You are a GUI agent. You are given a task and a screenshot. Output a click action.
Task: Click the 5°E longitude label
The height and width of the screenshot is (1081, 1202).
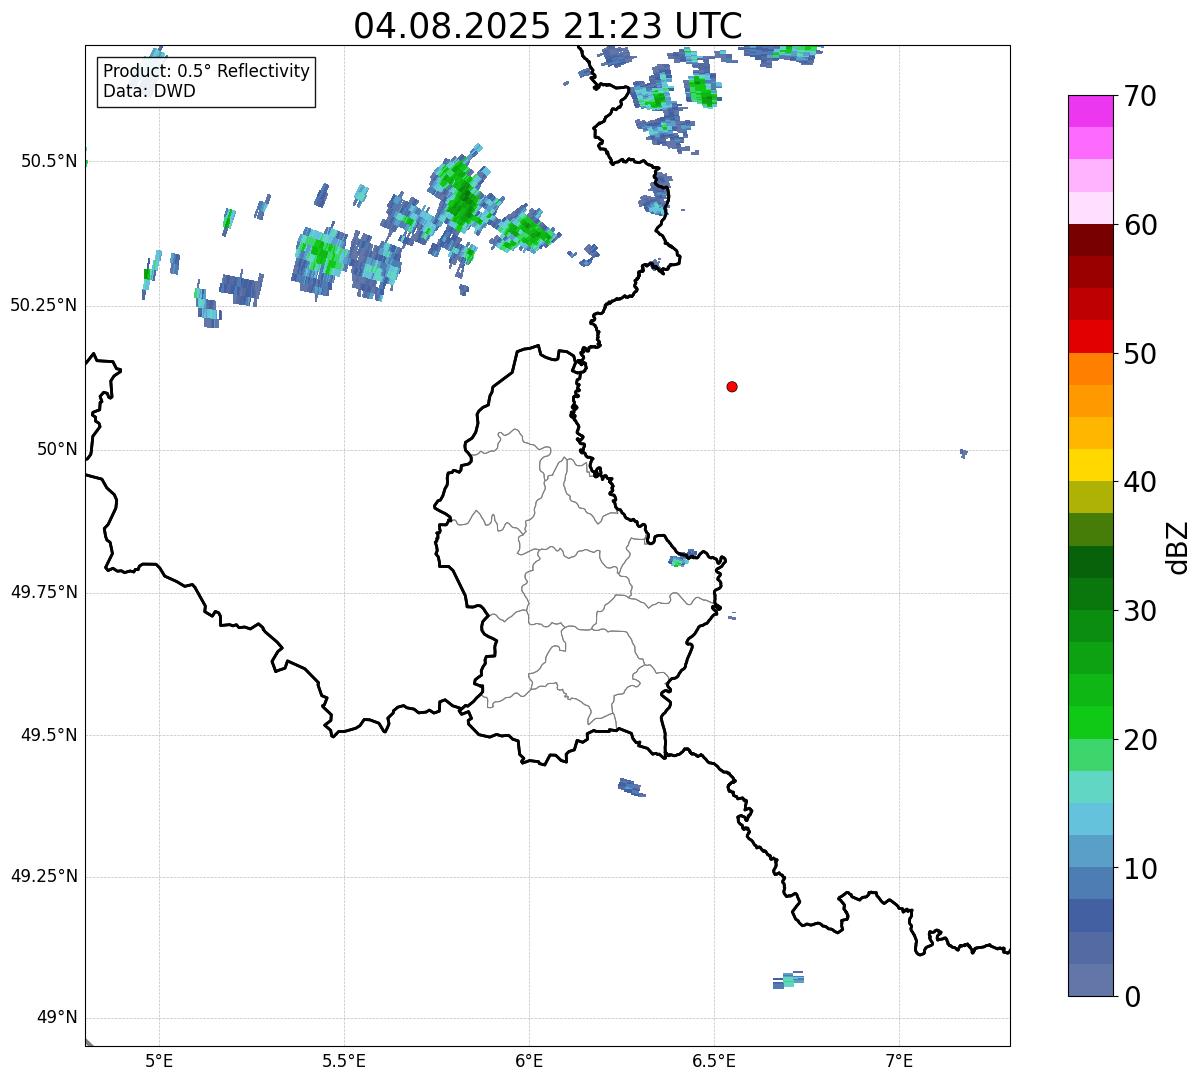[x=159, y=1060]
